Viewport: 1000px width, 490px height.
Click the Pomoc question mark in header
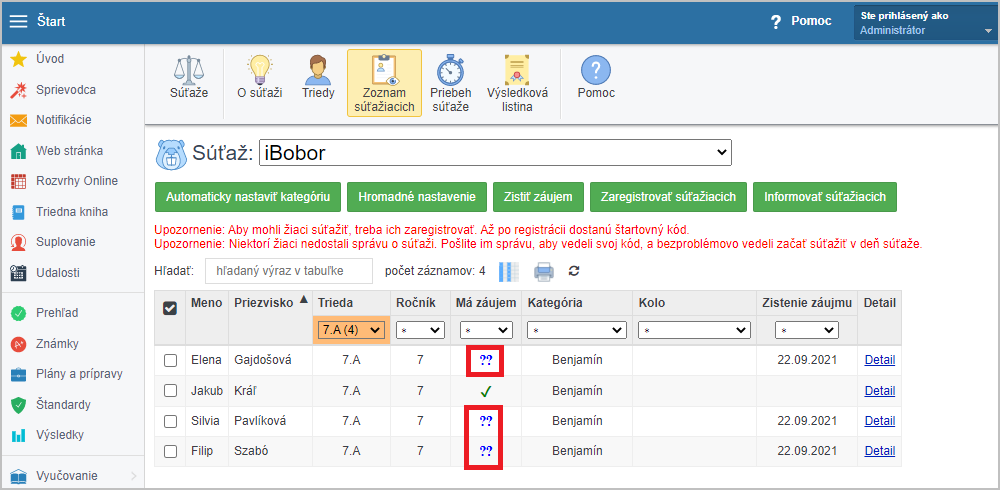[776, 22]
